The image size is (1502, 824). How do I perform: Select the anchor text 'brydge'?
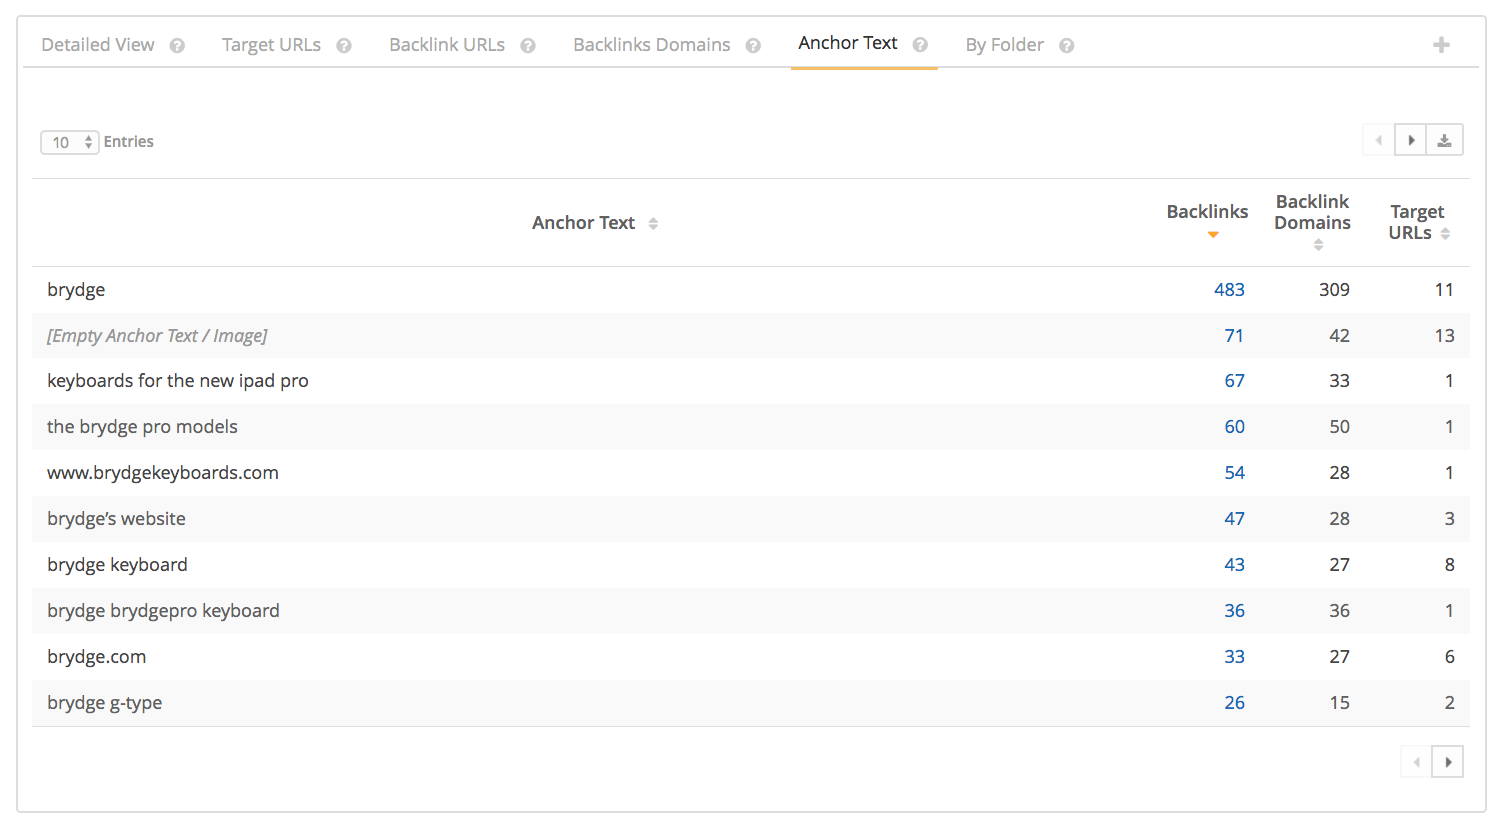coord(76,290)
